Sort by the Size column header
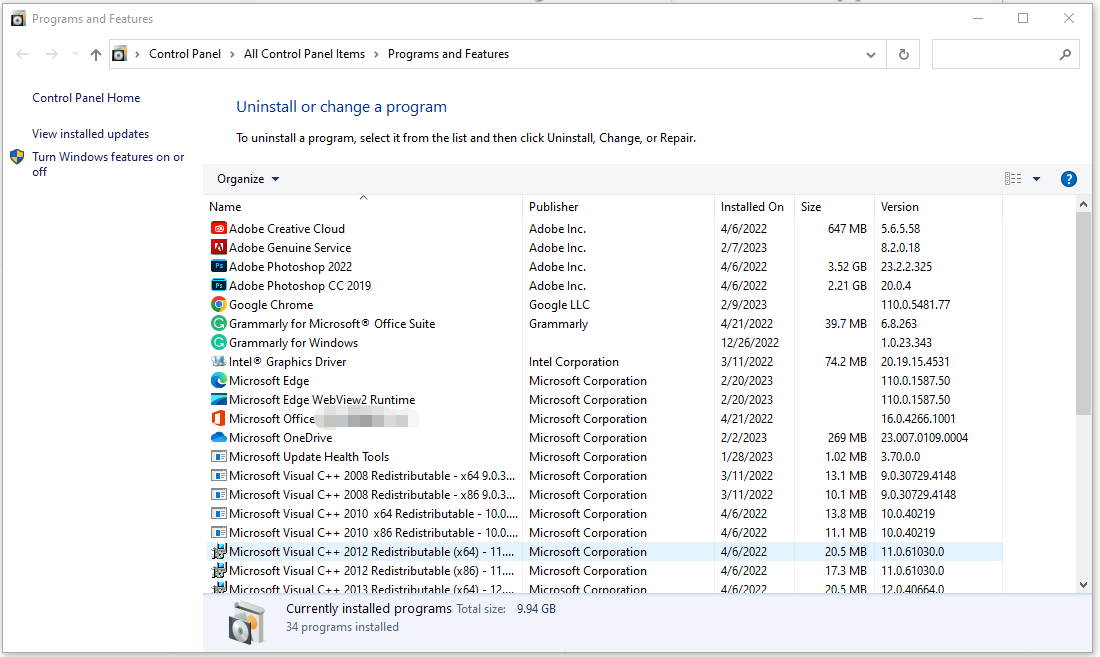Screen dimensions: 1100x657 (x=834, y=207)
